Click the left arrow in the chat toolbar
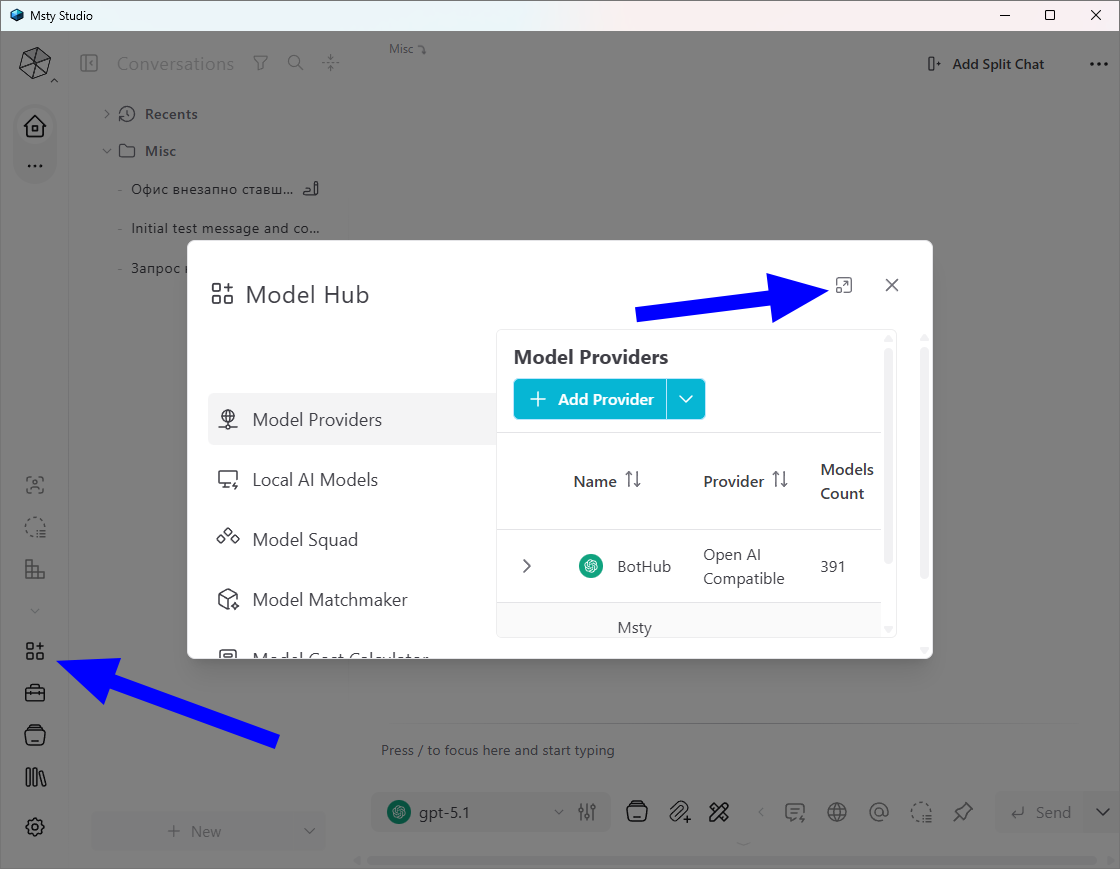 (x=761, y=812)
